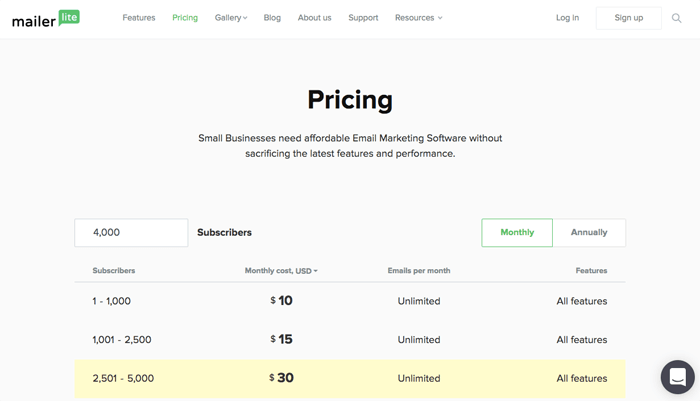Select the 1 - 1,000 subscribers row
Viewport: 700px width, 401px height.
click(x=350, y=301)
